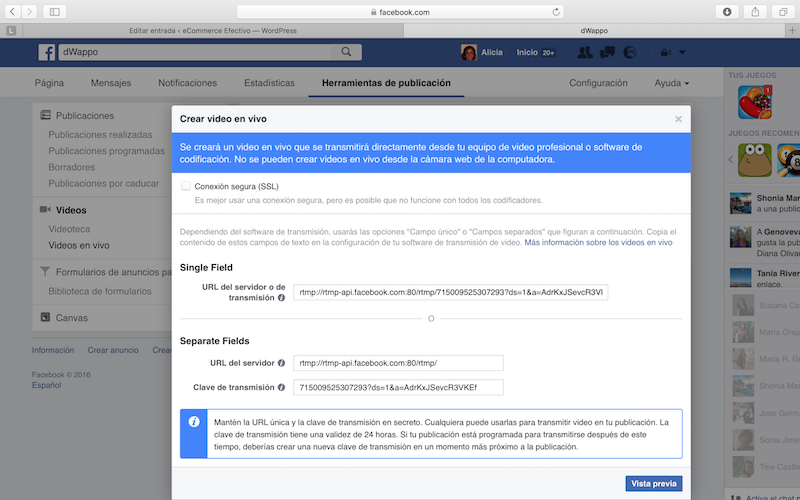
Task: Select the Clave de transmisión input field
Action: click(x=398, y=387)
